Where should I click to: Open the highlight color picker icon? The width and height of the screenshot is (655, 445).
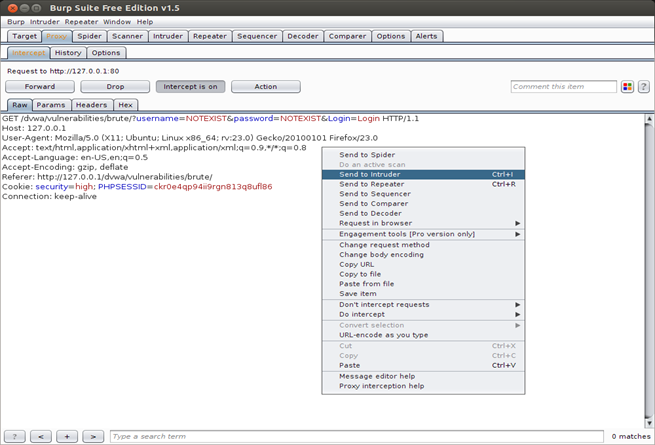628,87
